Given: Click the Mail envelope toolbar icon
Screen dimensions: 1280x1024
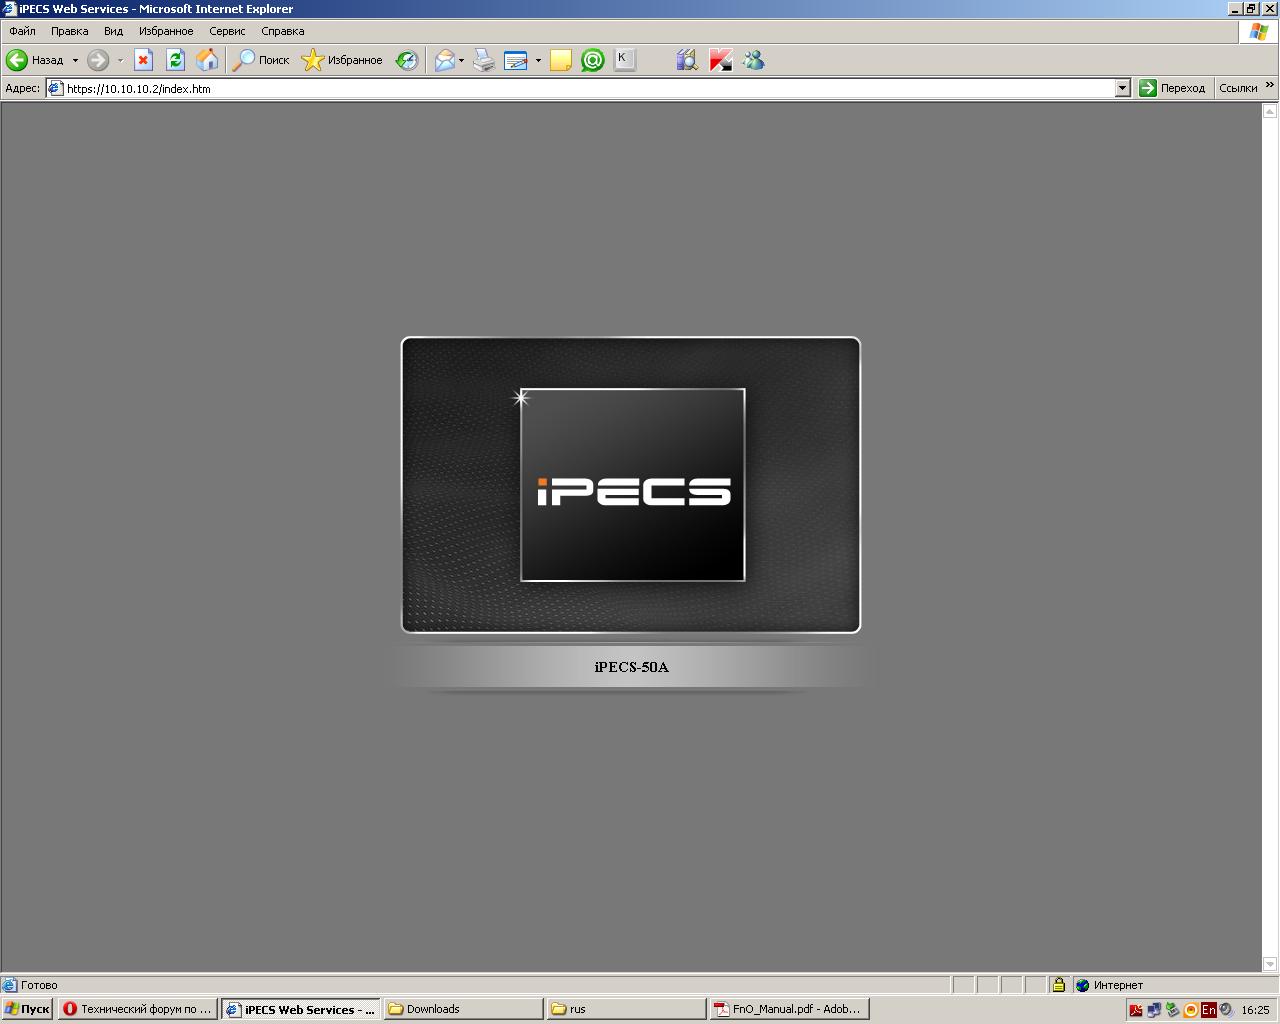Looking at the screenshot, I should pyautogui.click(x=444, y=61).
